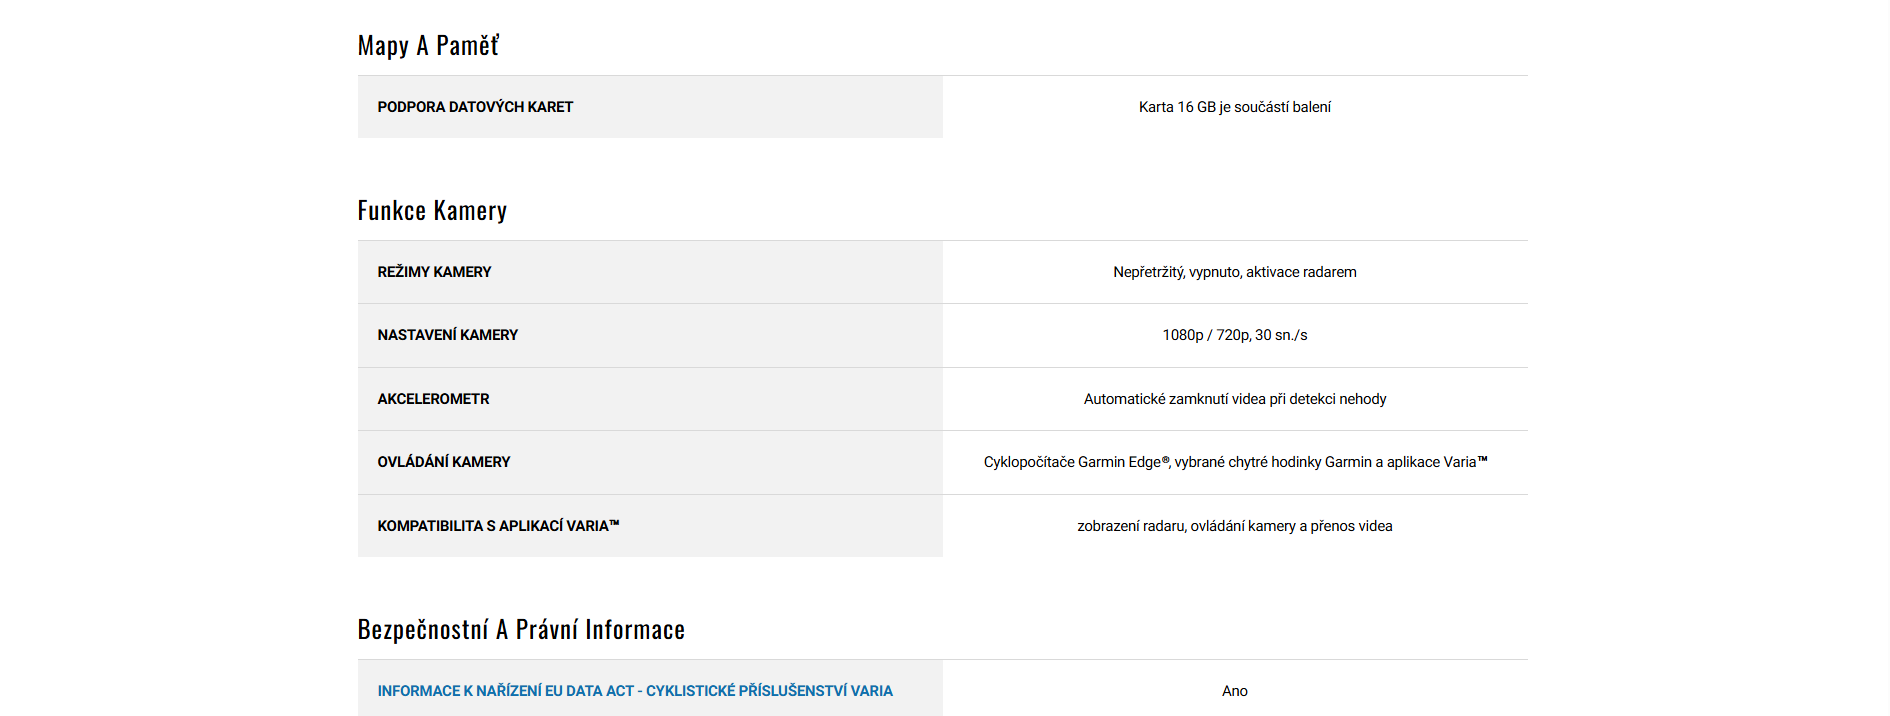This screenshot has width=1890, height=716.
Task: Click the "Automatické zamknutí videa" accelerometer value
Action: point(1234,399)
